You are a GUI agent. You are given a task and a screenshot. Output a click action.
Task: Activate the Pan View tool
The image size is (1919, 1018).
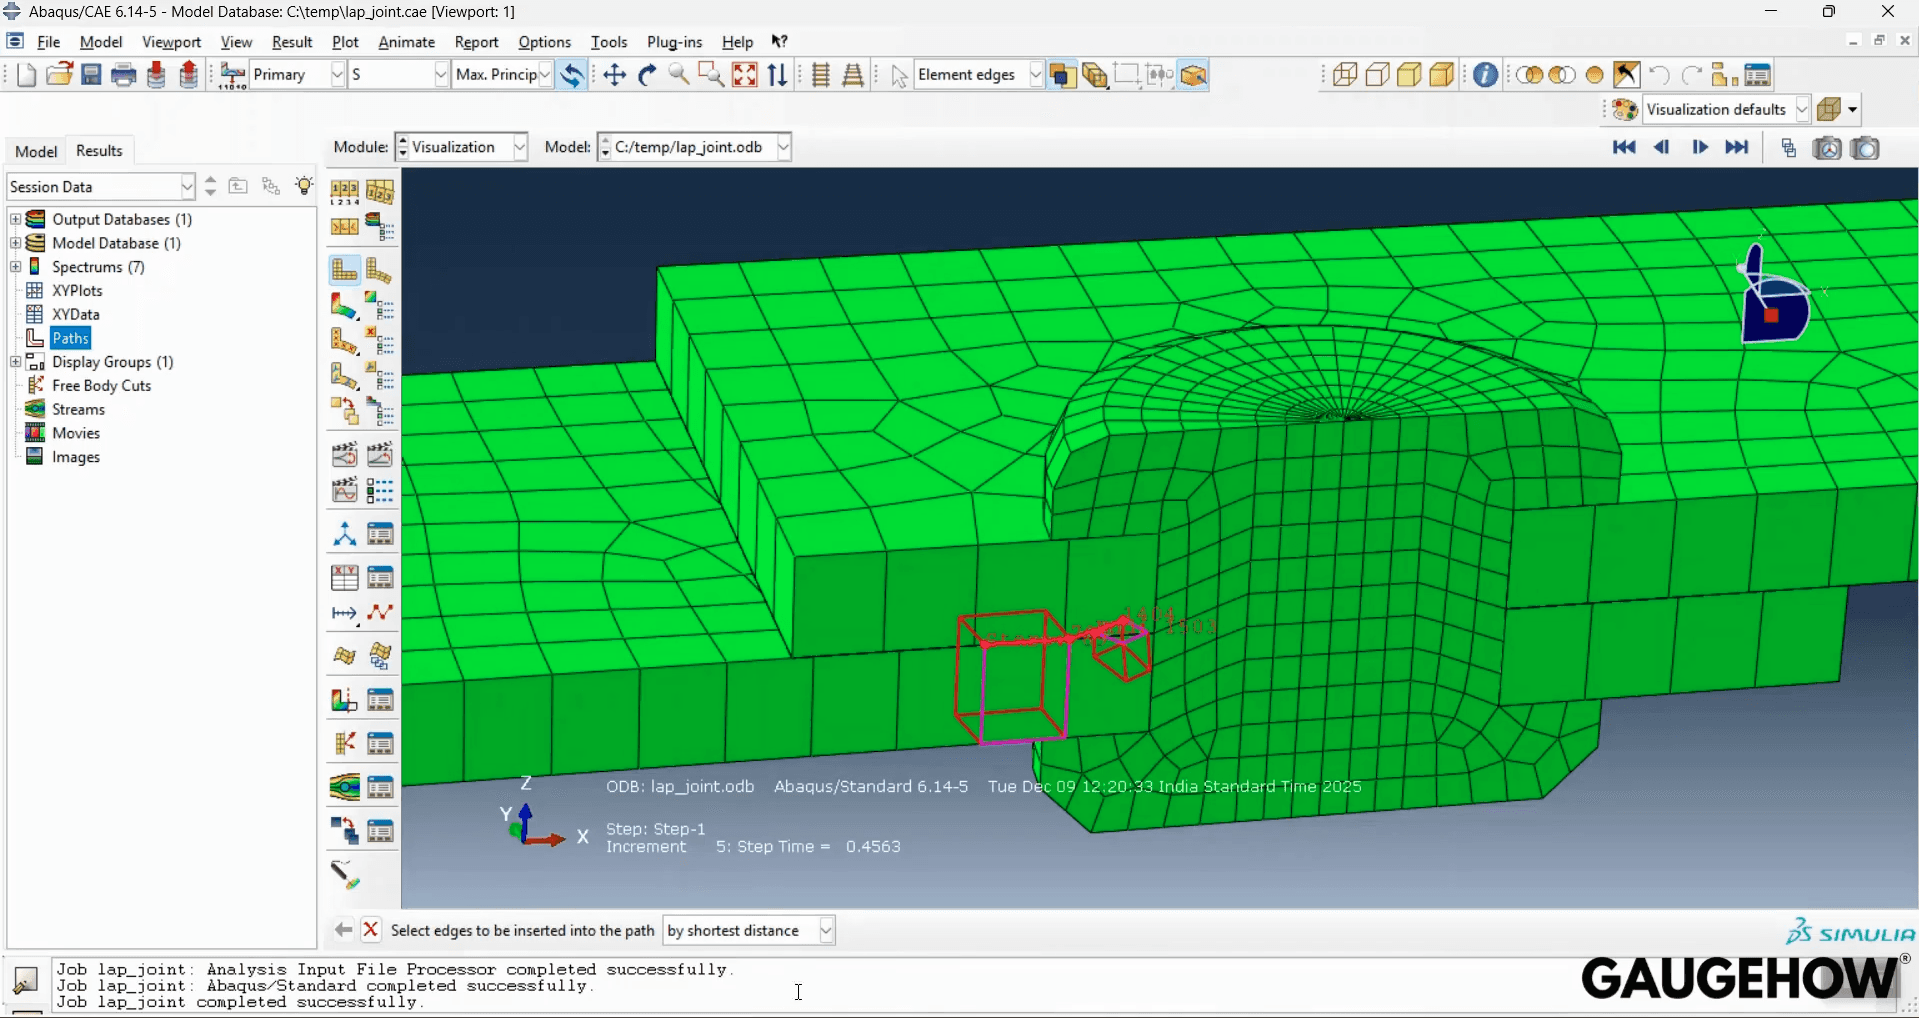(613, 74)
